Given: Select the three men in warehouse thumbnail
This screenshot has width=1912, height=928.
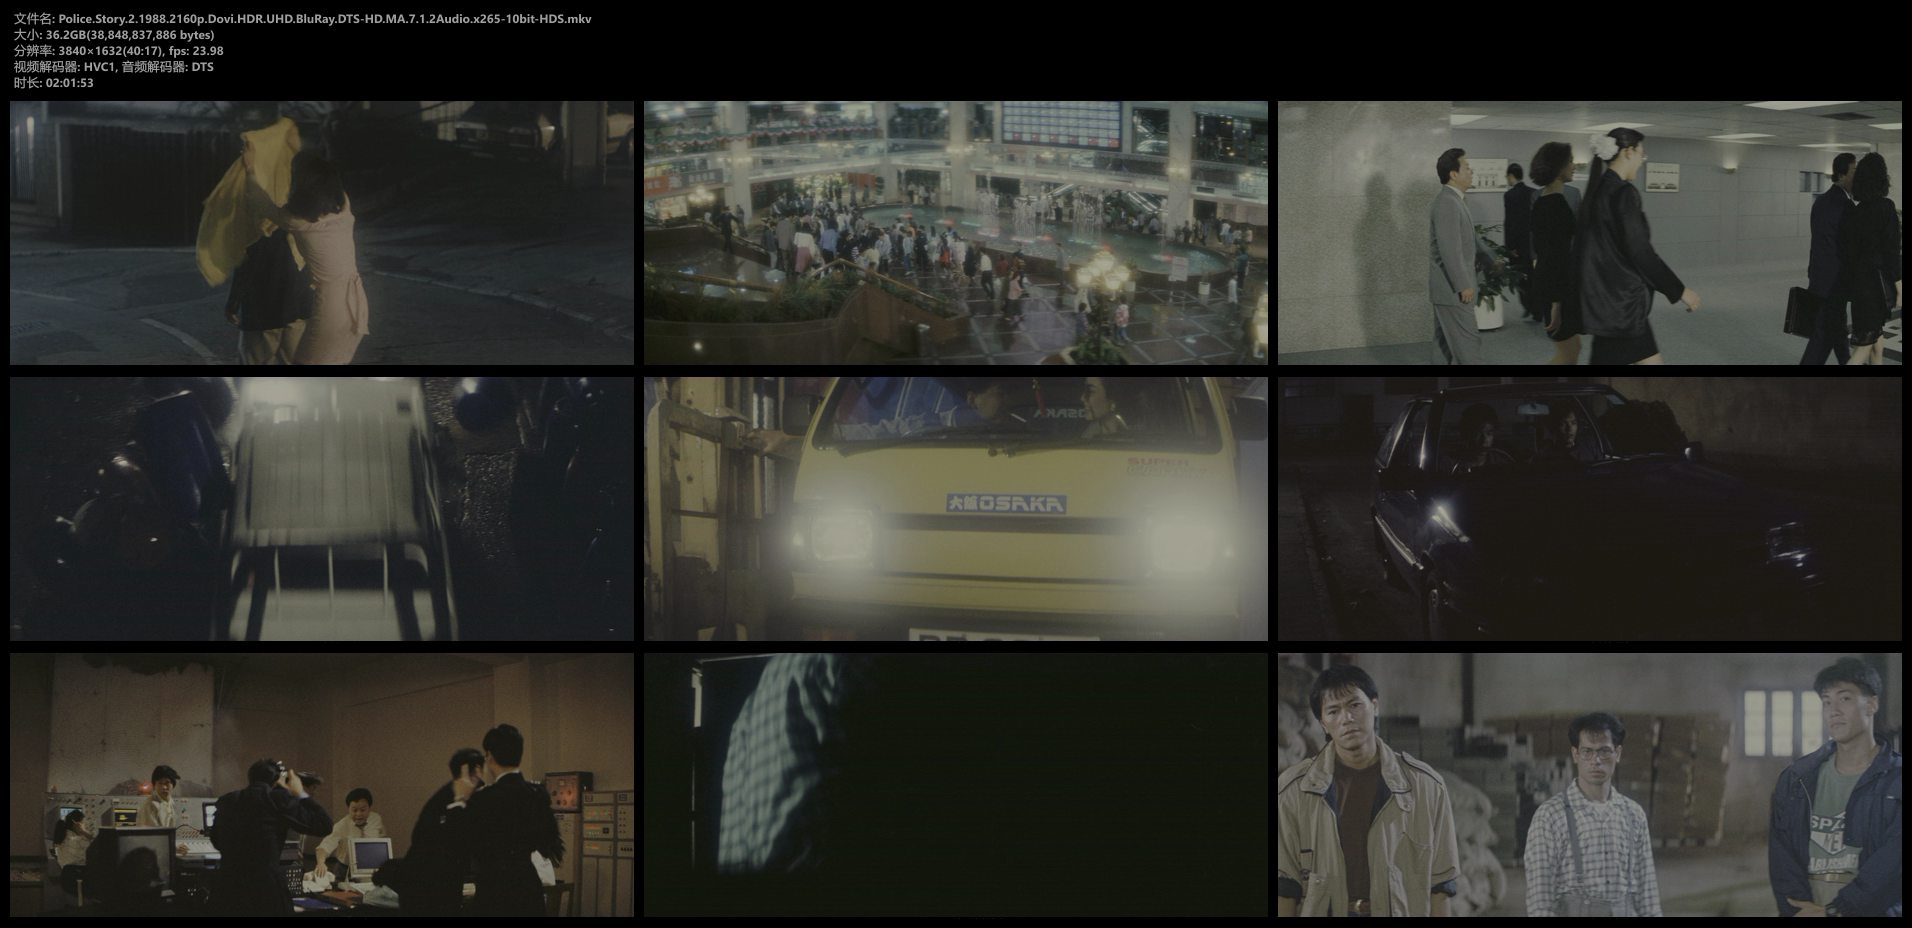Looking at the screenshot, I should tap(1589, 785).
